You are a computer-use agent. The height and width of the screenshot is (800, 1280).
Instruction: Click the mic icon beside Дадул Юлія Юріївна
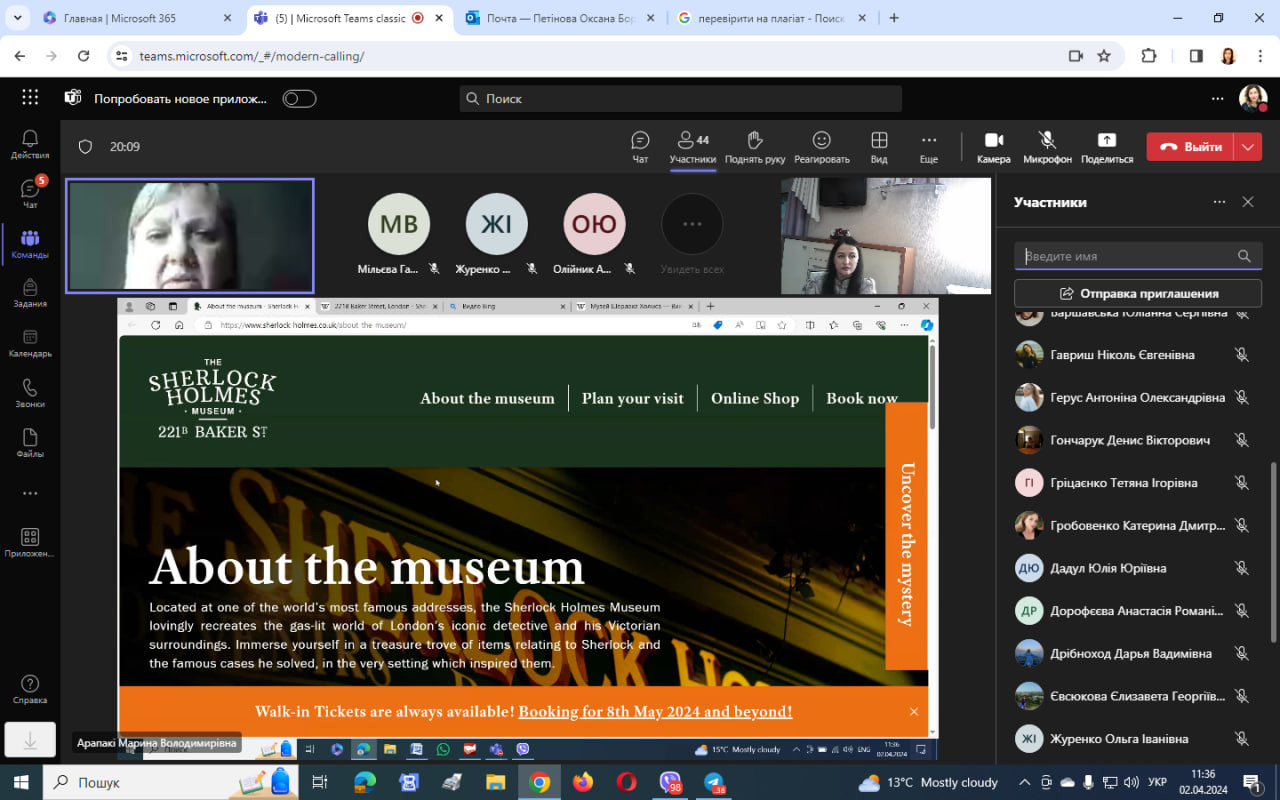click(x=1242, y=568)
